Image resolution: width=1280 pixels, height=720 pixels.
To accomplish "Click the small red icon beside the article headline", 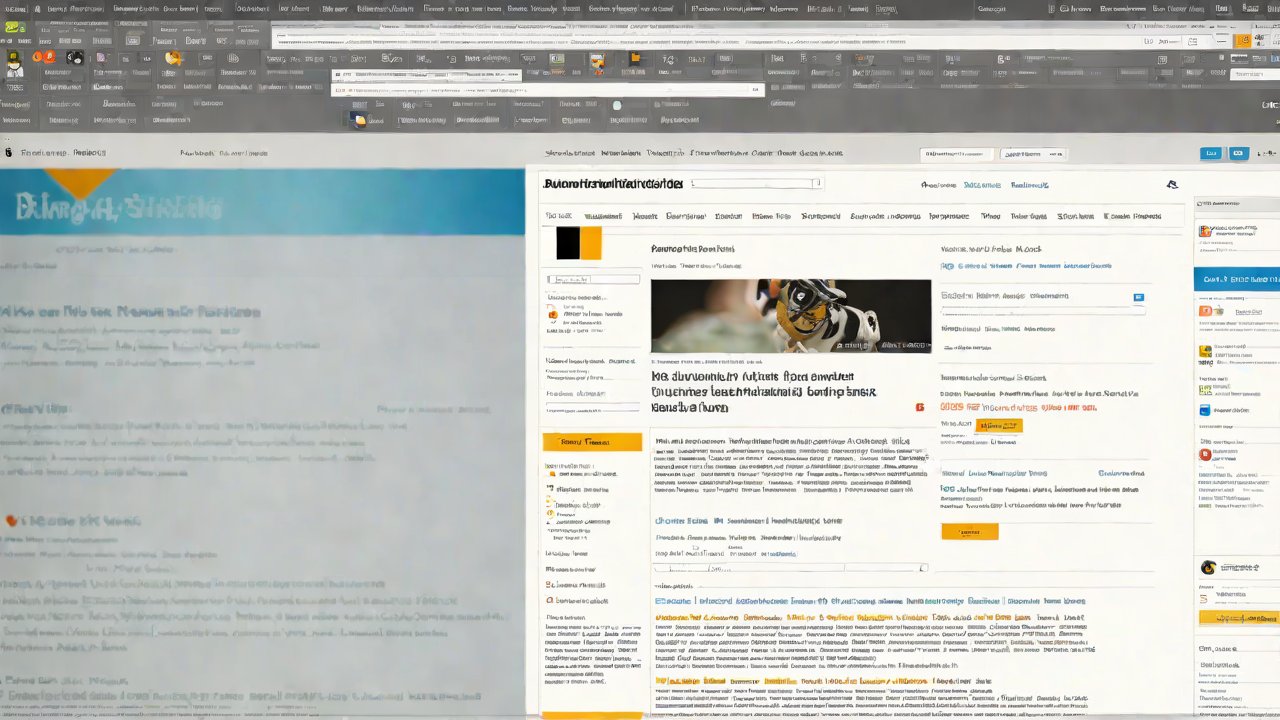I will pyautogui.click(x=919, y=407).
